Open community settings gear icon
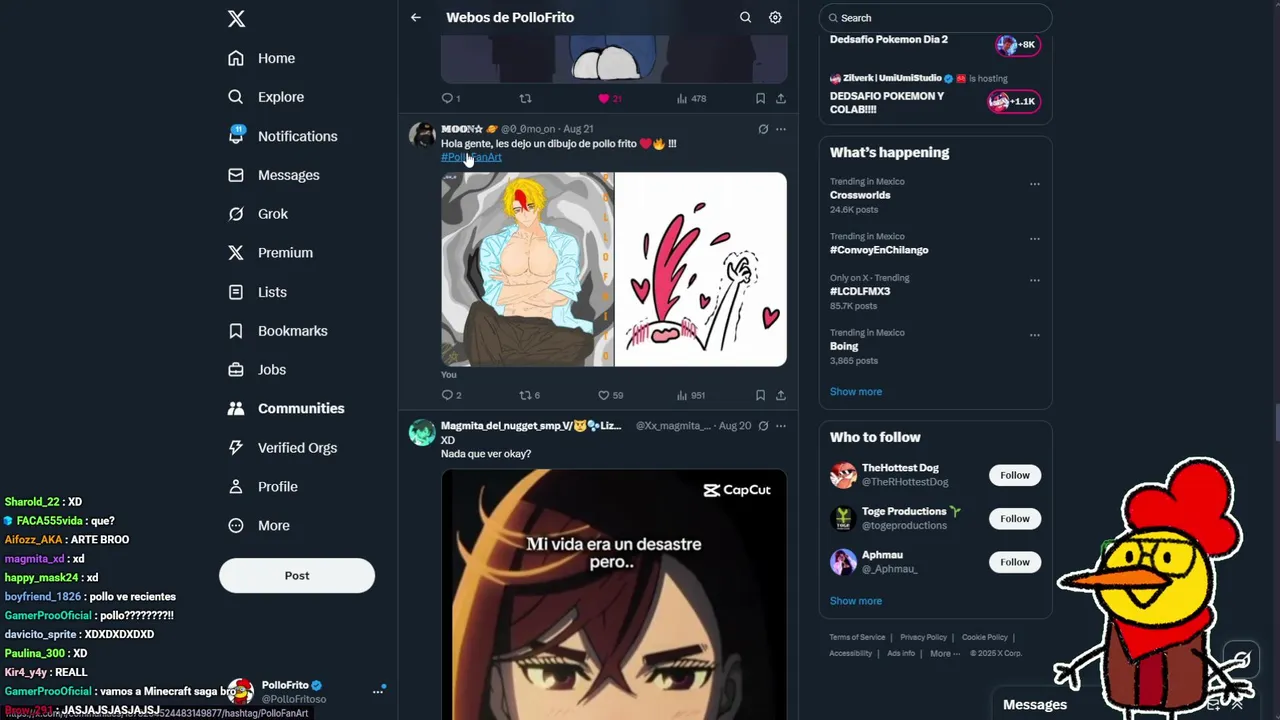The image size is (1280, 720). (775, 17)
